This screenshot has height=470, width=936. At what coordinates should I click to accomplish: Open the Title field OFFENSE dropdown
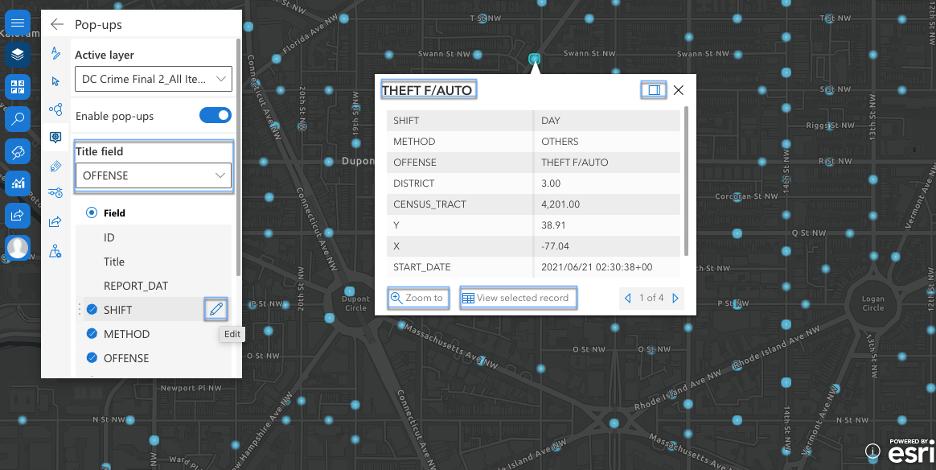(x=153, y=176)
